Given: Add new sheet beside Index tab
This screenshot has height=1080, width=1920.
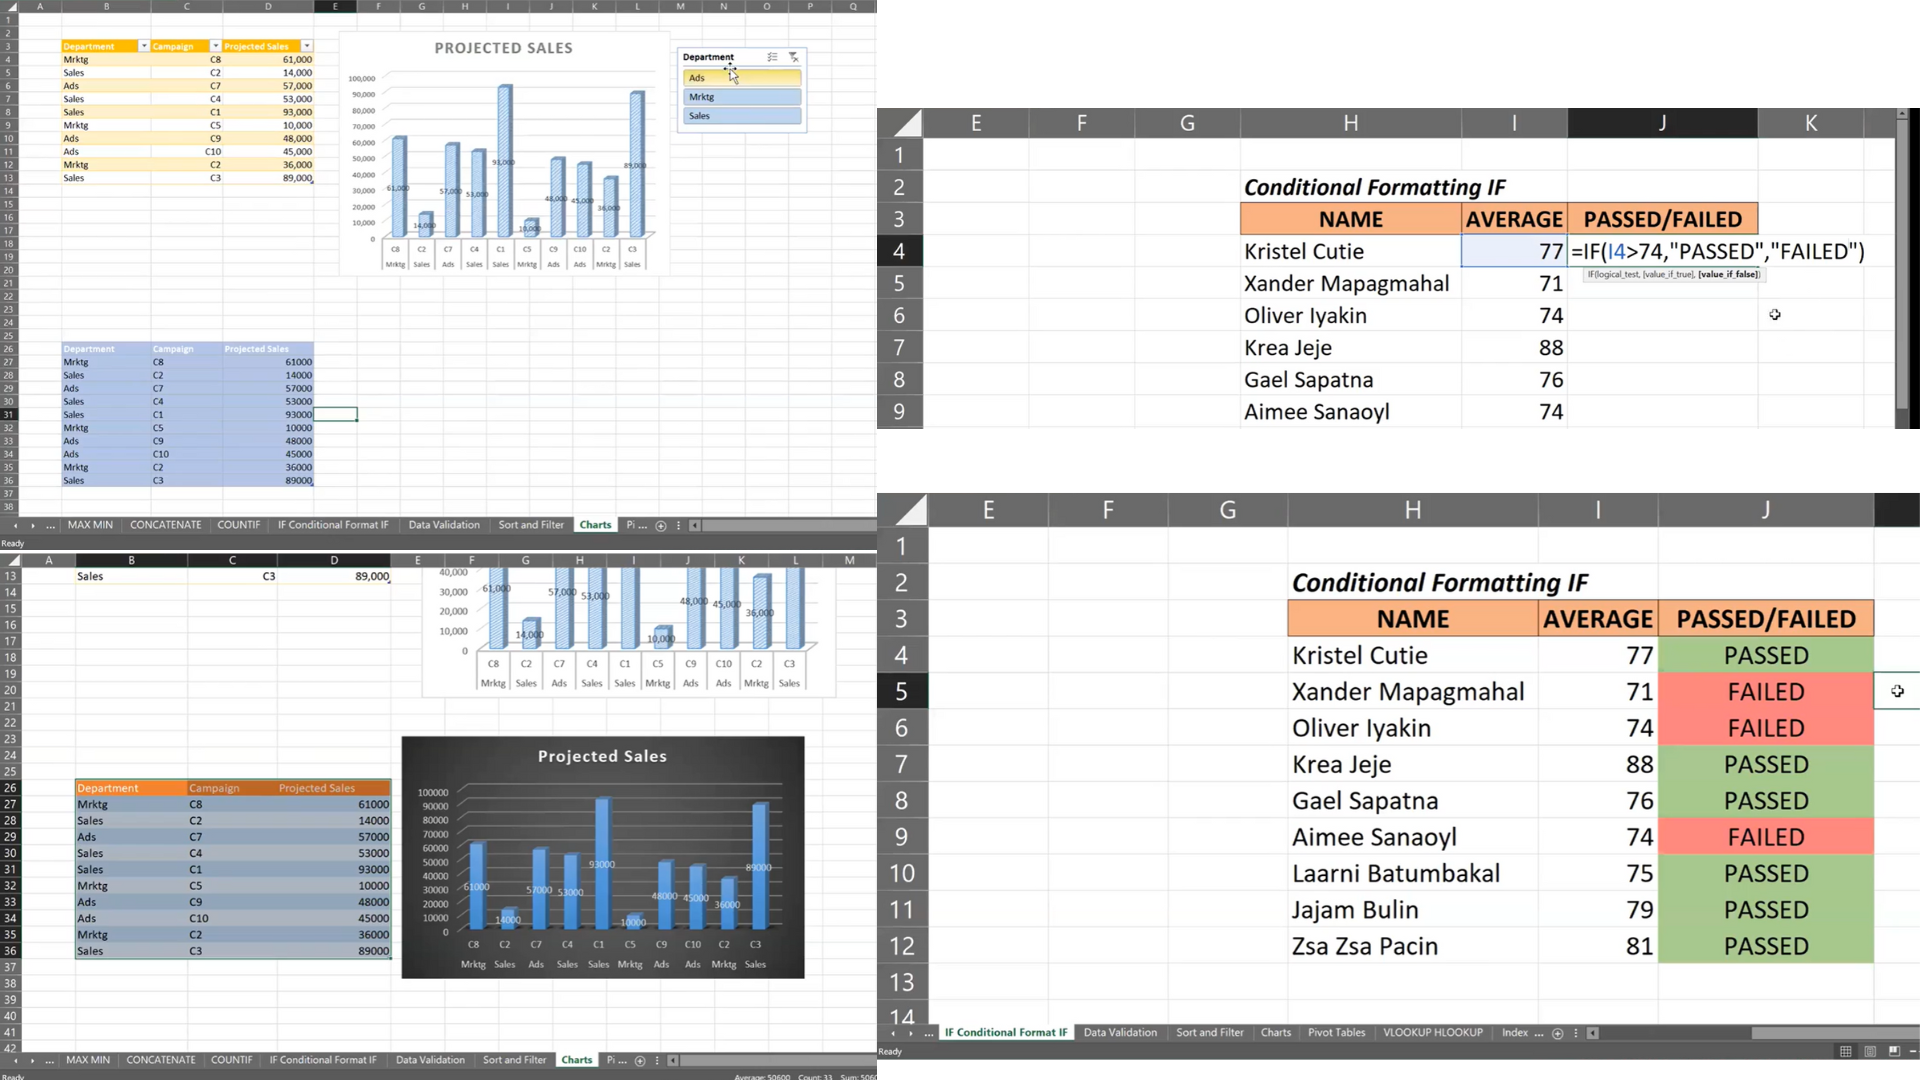Looking at the screenshot, I should pos(1557,1033).
